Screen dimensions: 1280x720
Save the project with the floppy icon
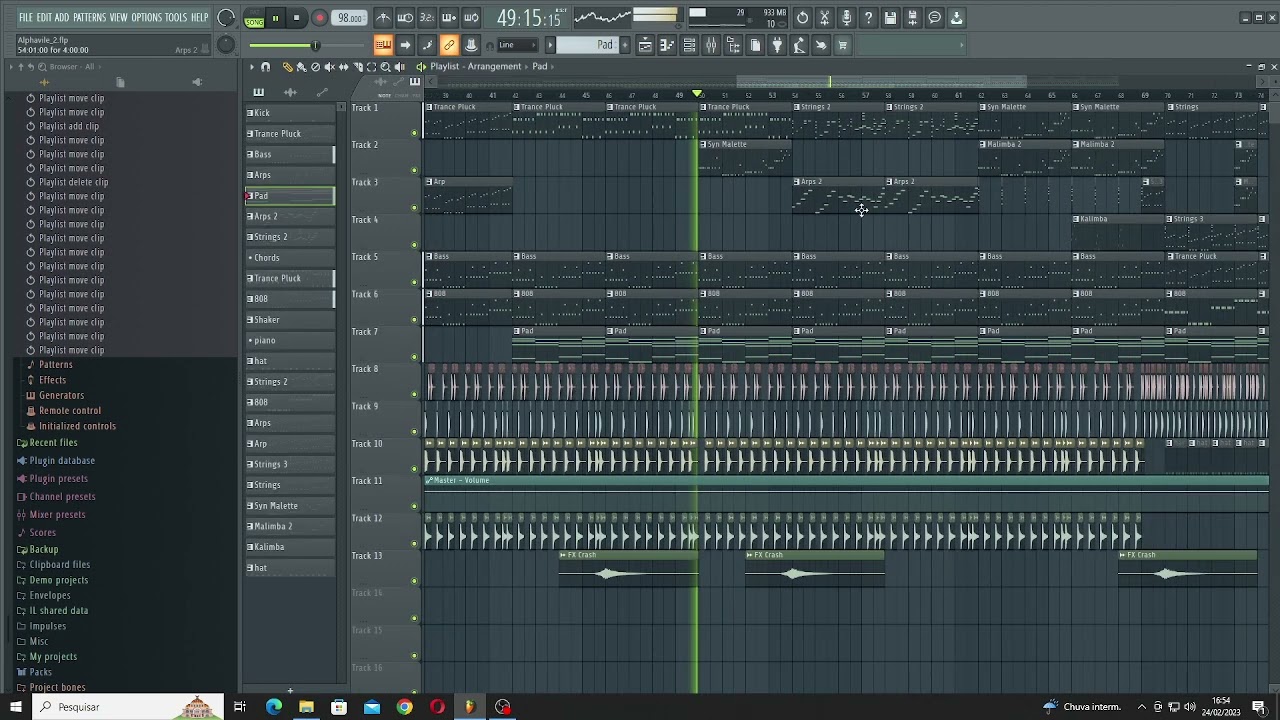click(890, 18)
